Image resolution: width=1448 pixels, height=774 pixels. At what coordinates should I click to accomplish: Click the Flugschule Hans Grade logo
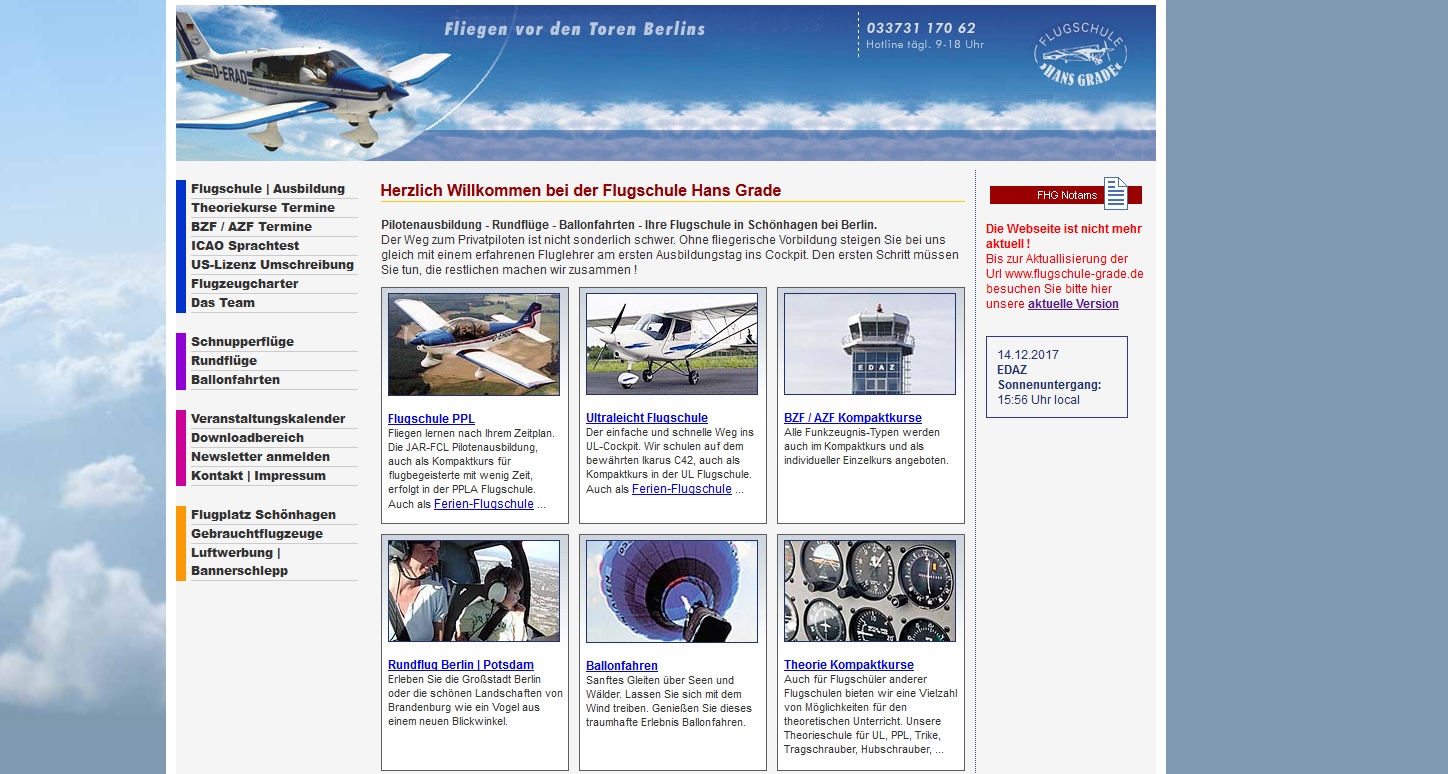[1080, 55]
